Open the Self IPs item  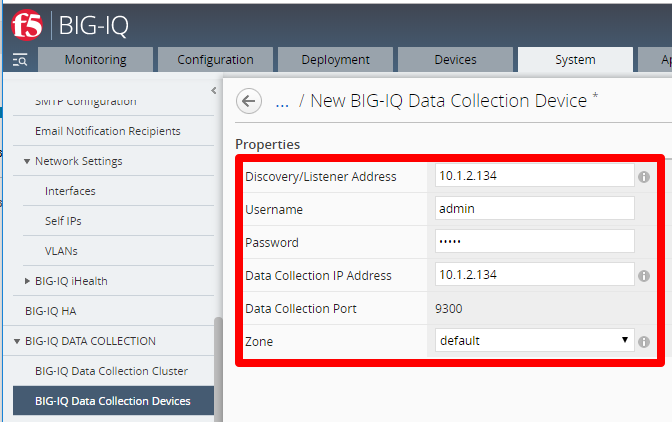[63, 221]
